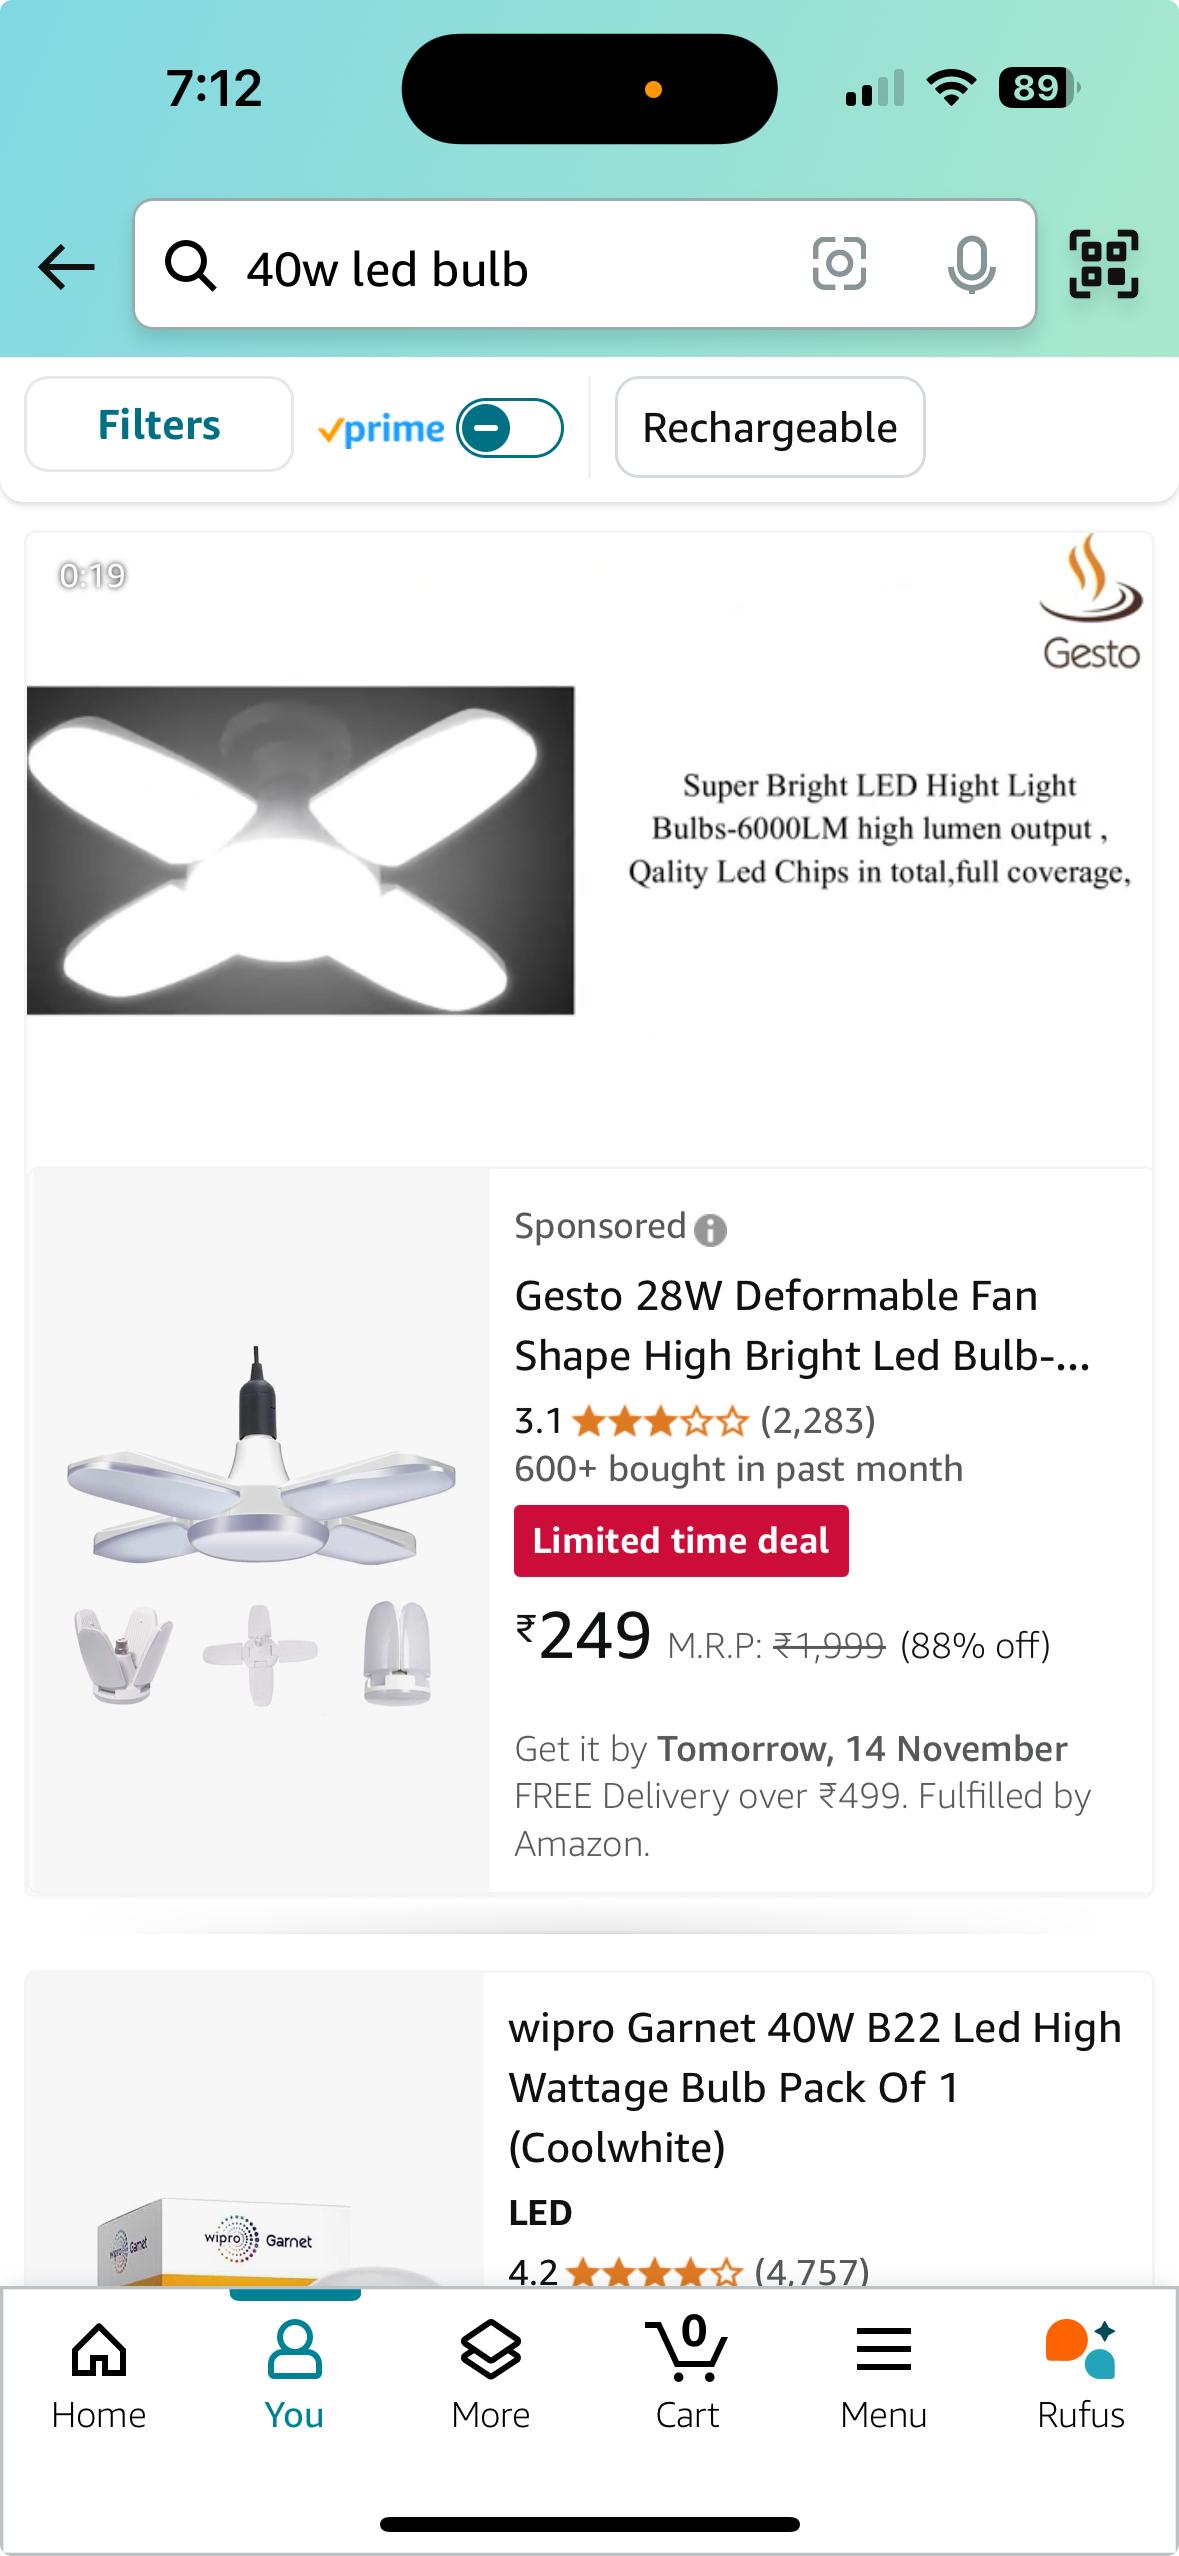Open the QR code scanner
Screen dimensions: 1179x2556
pos(1104,265)
